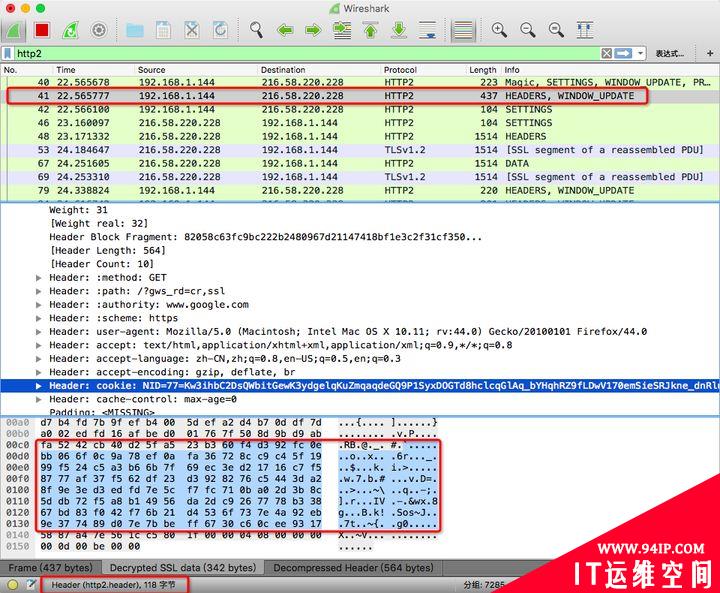Go forward to next packet arrow

coord(313,31)
